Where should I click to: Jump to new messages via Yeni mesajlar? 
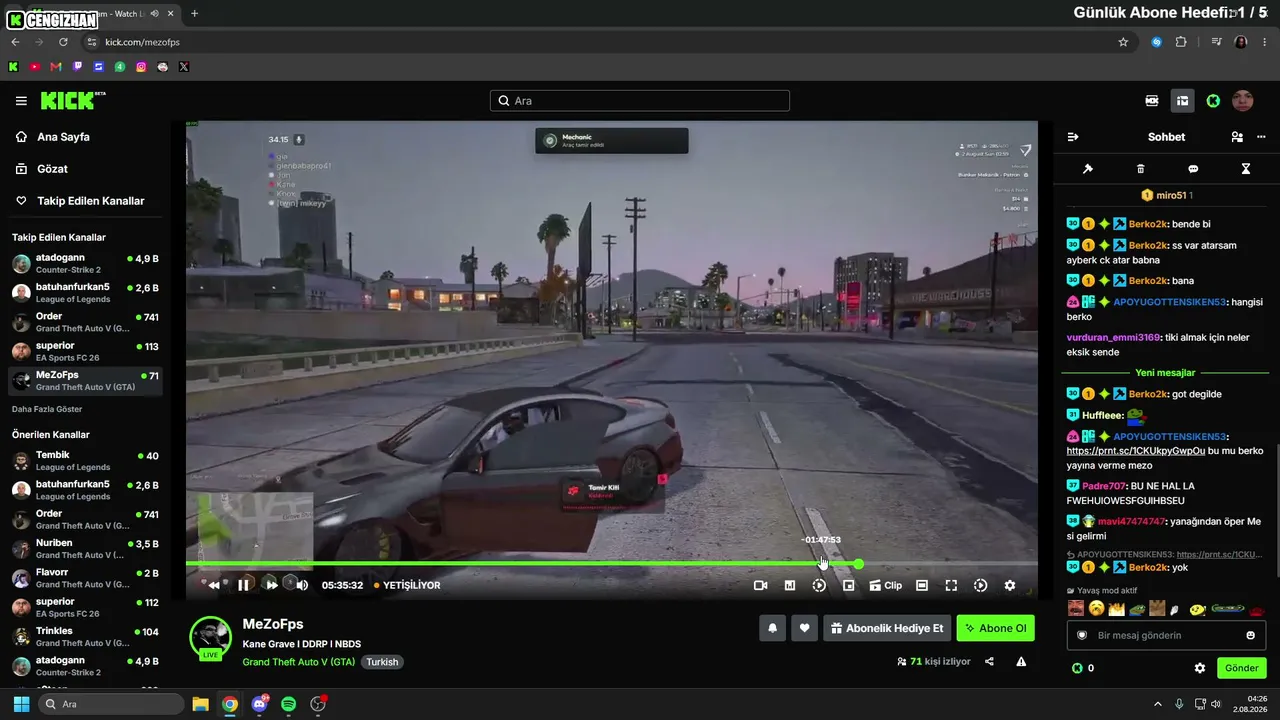coord(1165,373)
